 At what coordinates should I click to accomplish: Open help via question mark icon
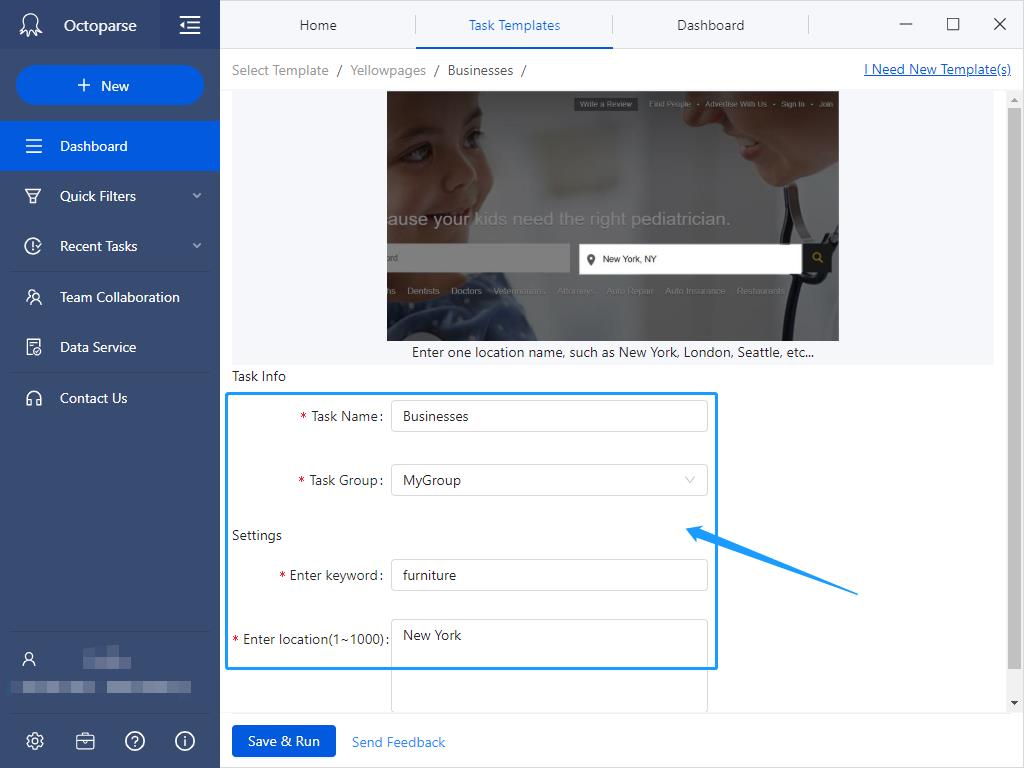pyautogui.click(x=135, y=741)
